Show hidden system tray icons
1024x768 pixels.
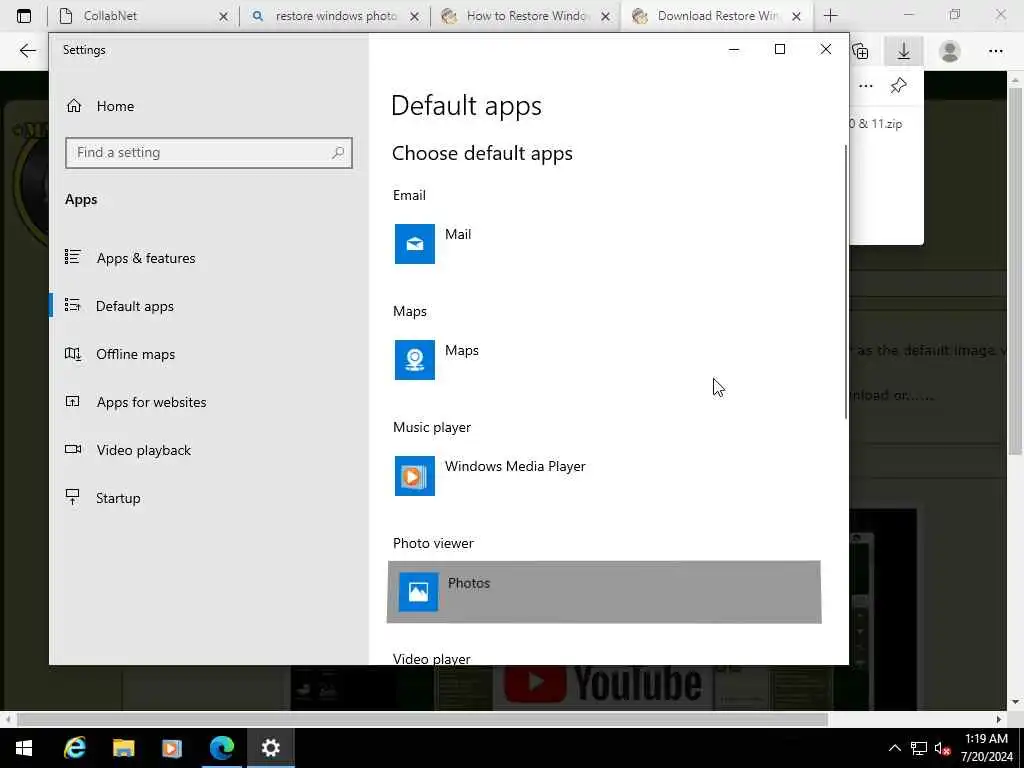click(x=895, y=748)
